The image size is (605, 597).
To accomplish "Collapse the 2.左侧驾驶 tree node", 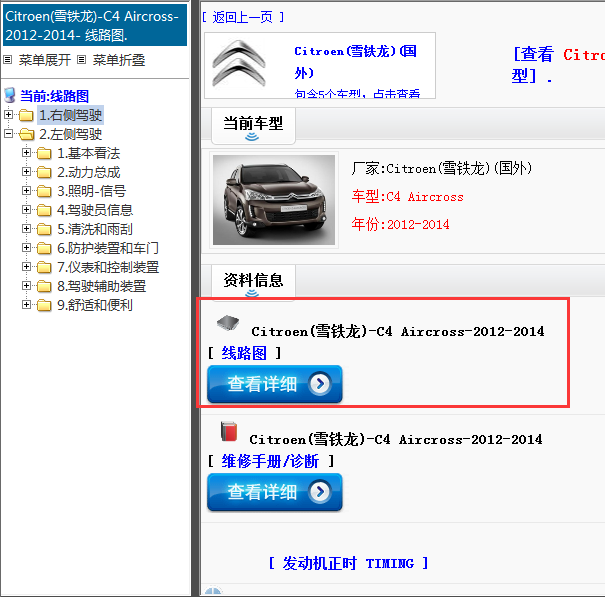I will (x=8, y=133).
